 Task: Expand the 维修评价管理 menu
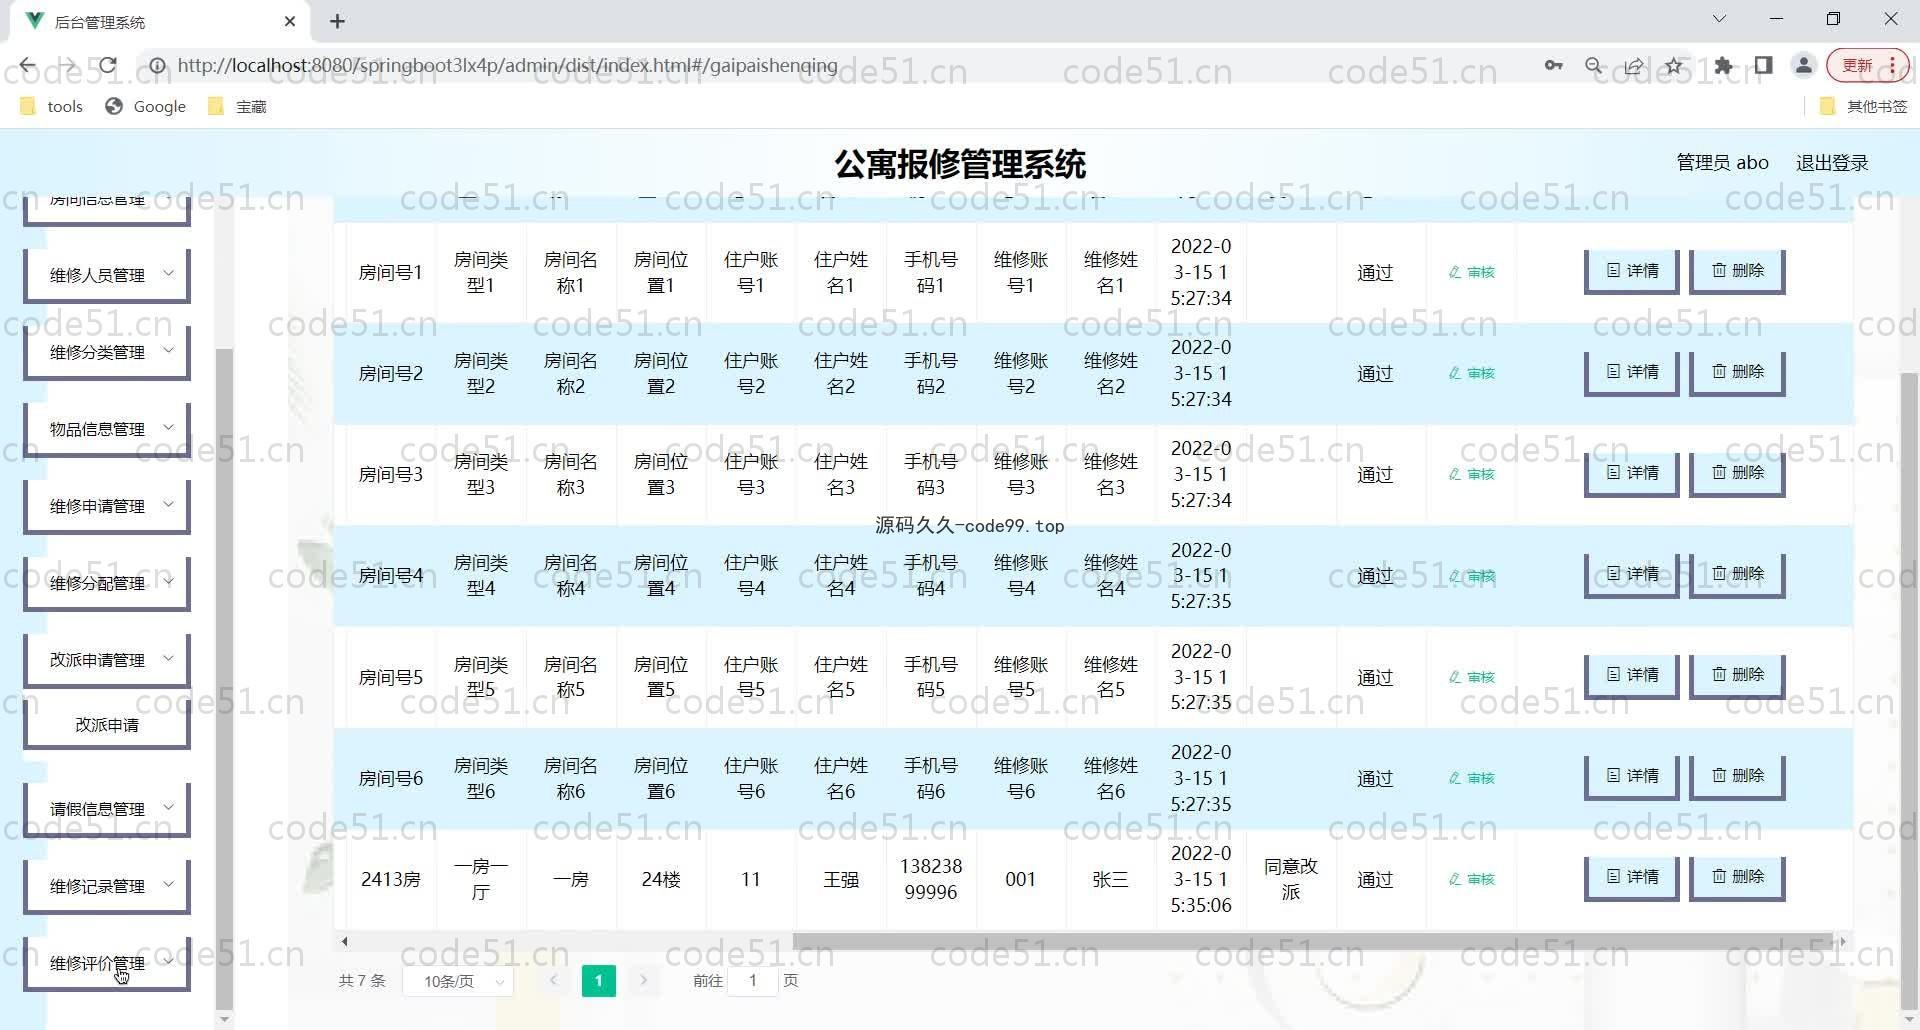tap(107, 963)
